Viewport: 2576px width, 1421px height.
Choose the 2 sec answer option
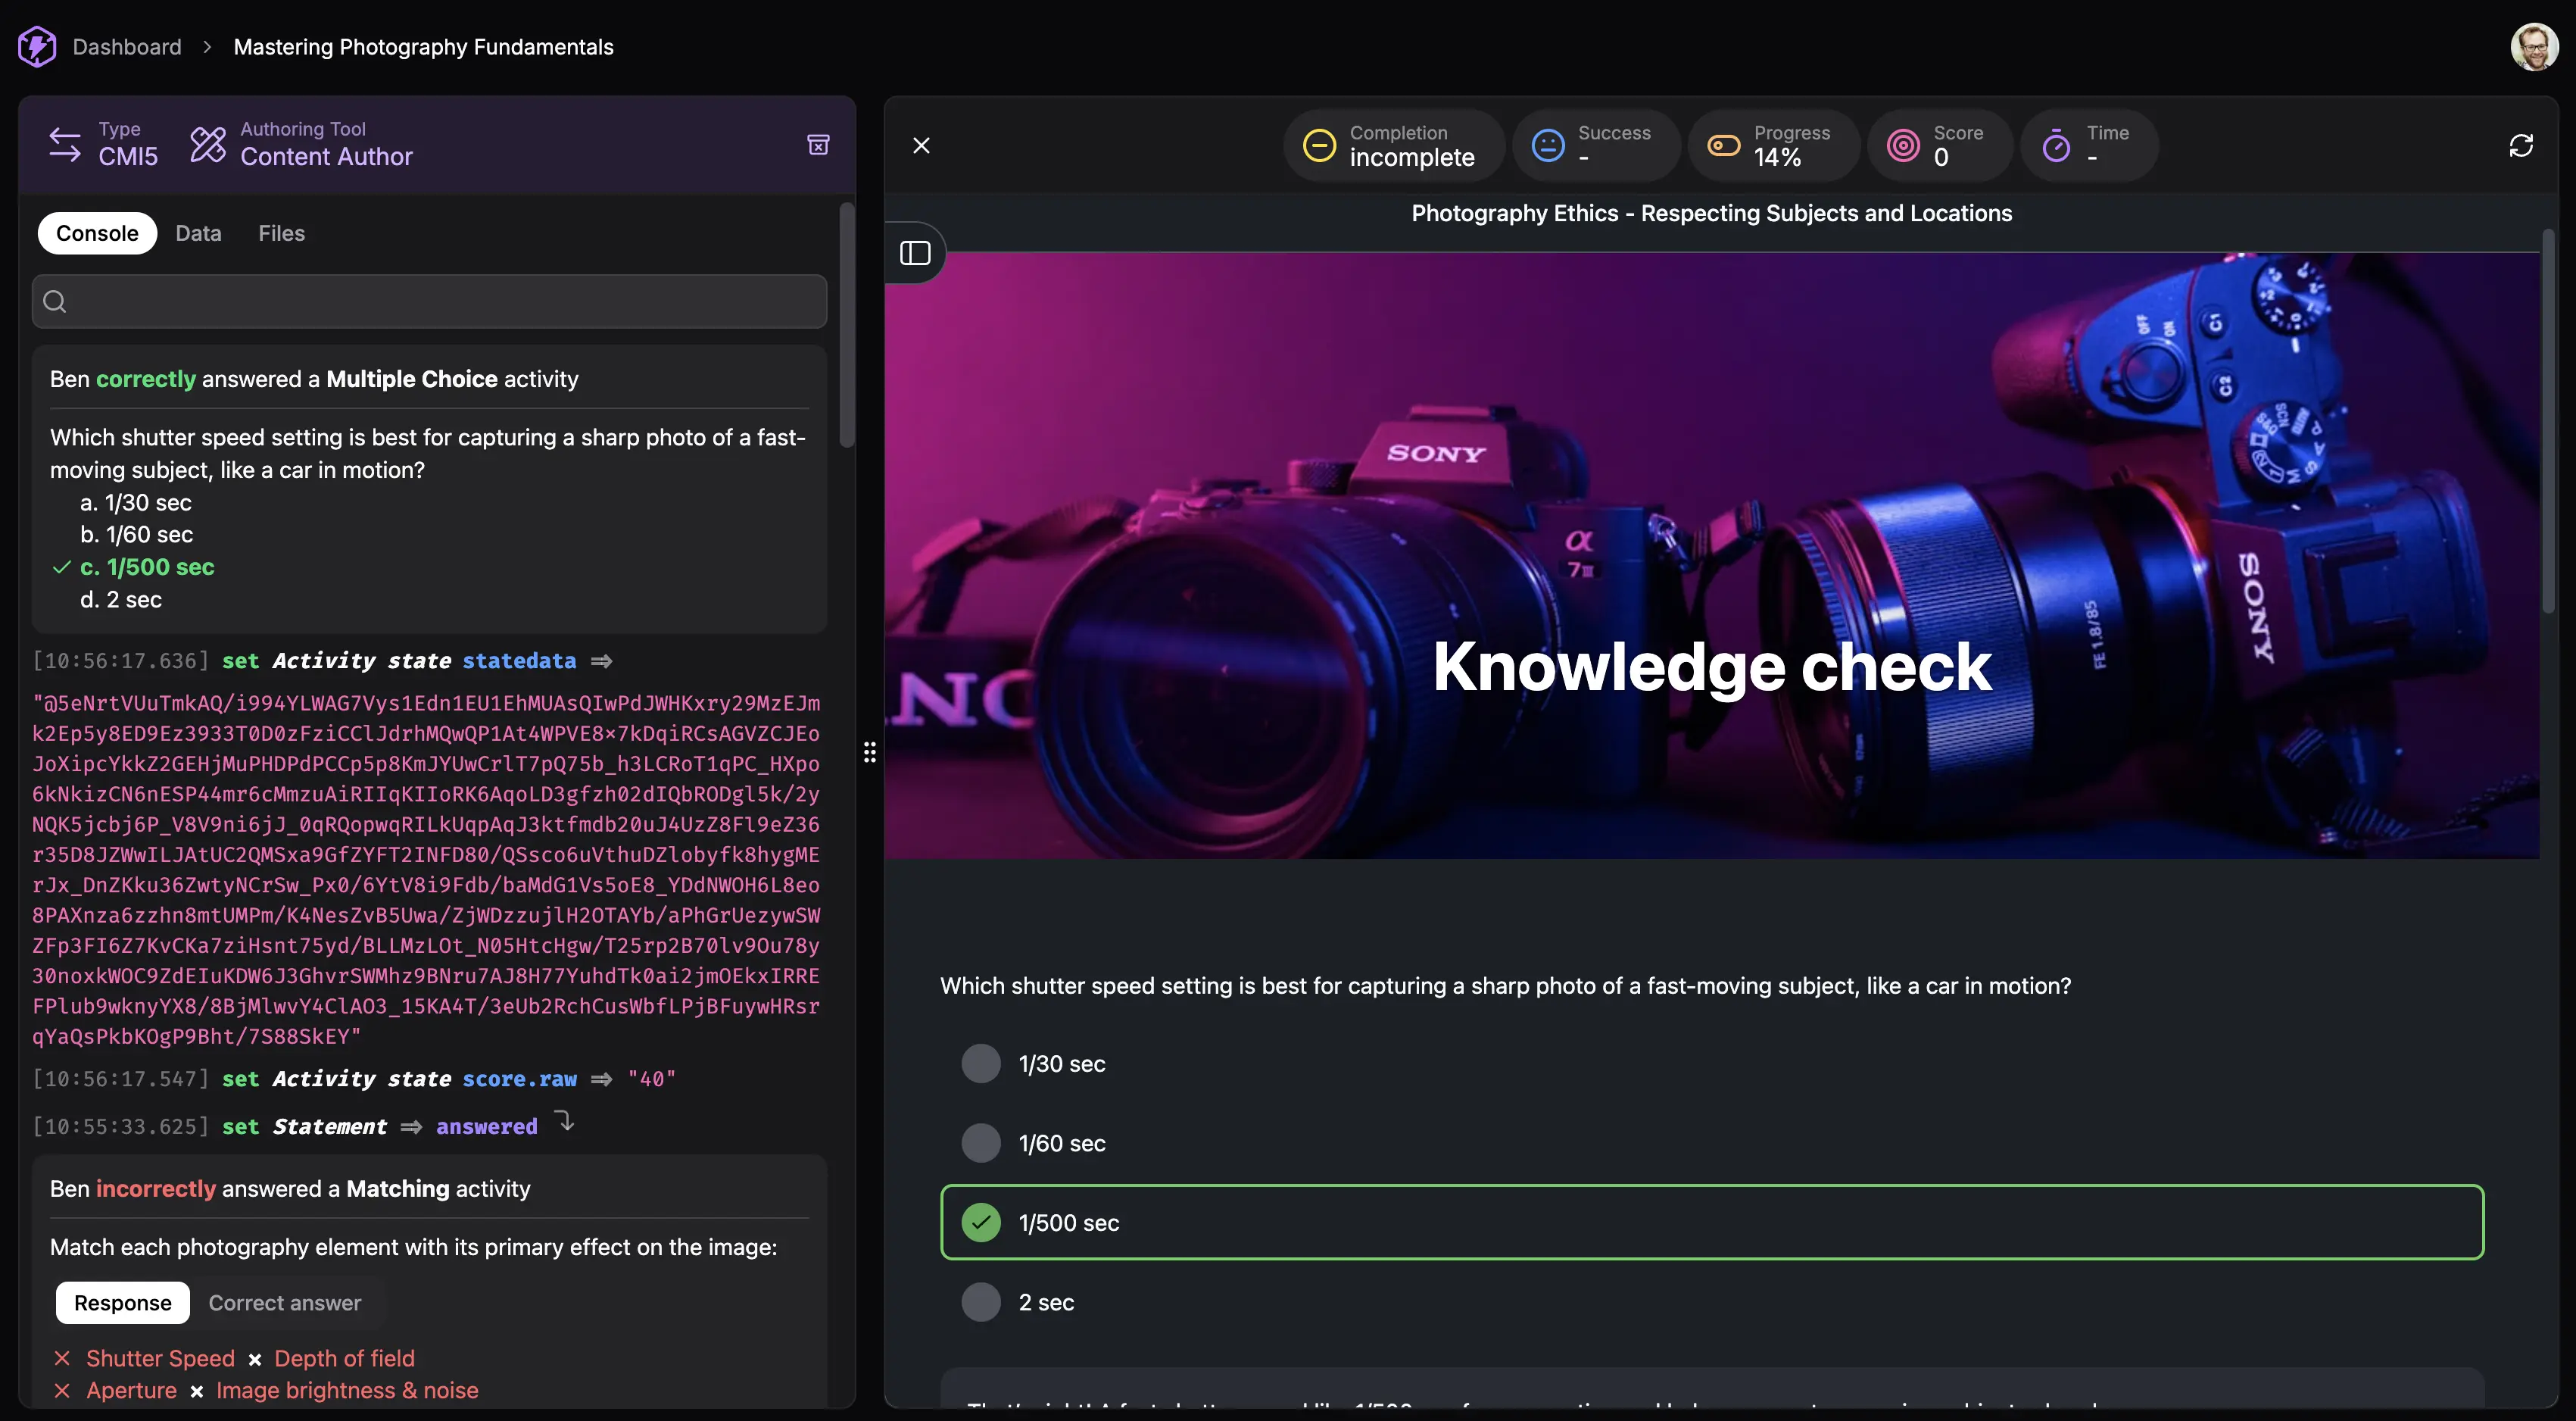[x=981, y=1302]
